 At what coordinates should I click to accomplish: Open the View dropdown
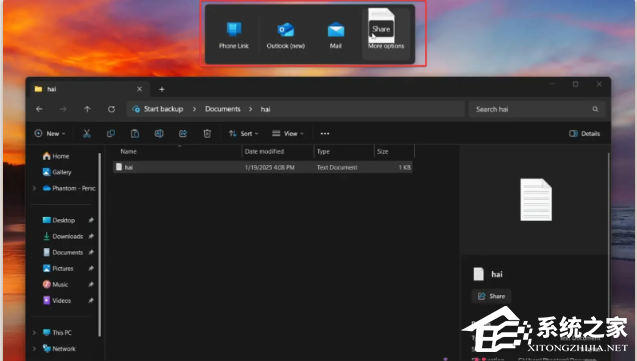point(288,134)
